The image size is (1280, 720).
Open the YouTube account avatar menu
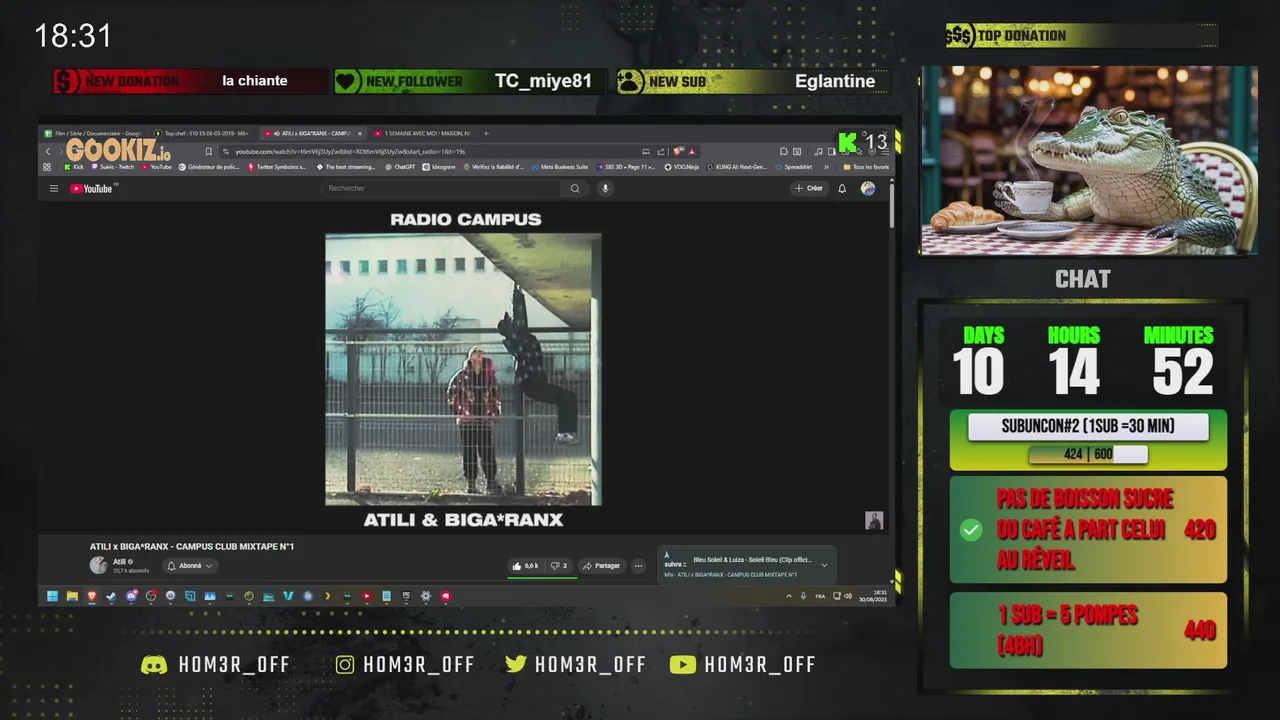coord(868,188)
